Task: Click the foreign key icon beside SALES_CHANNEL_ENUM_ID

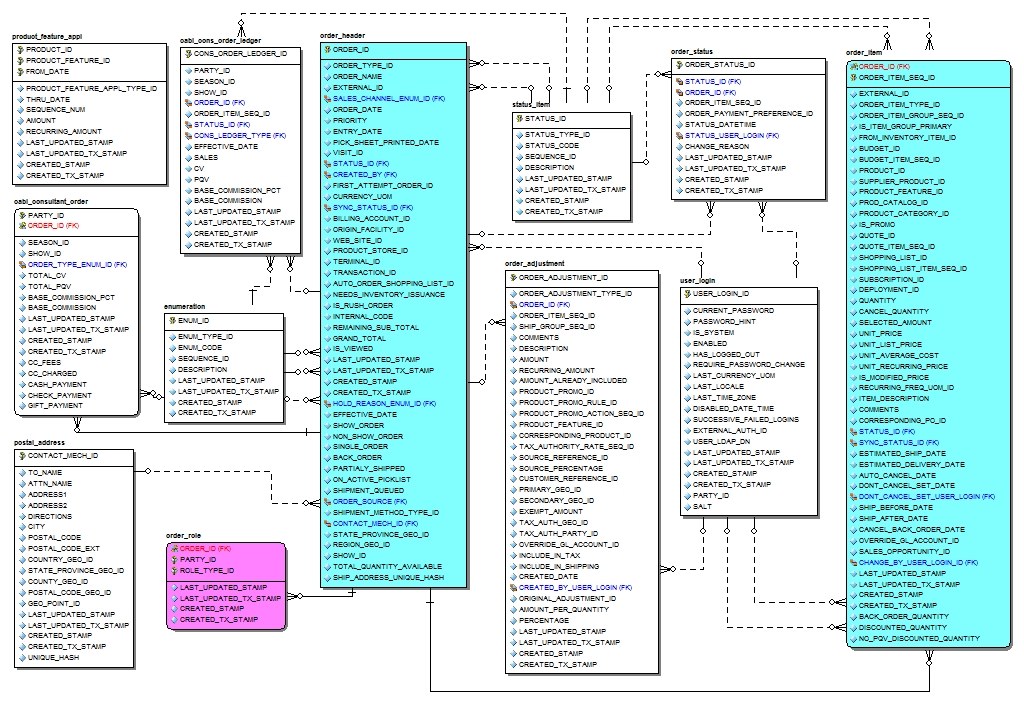Action: 326,99
